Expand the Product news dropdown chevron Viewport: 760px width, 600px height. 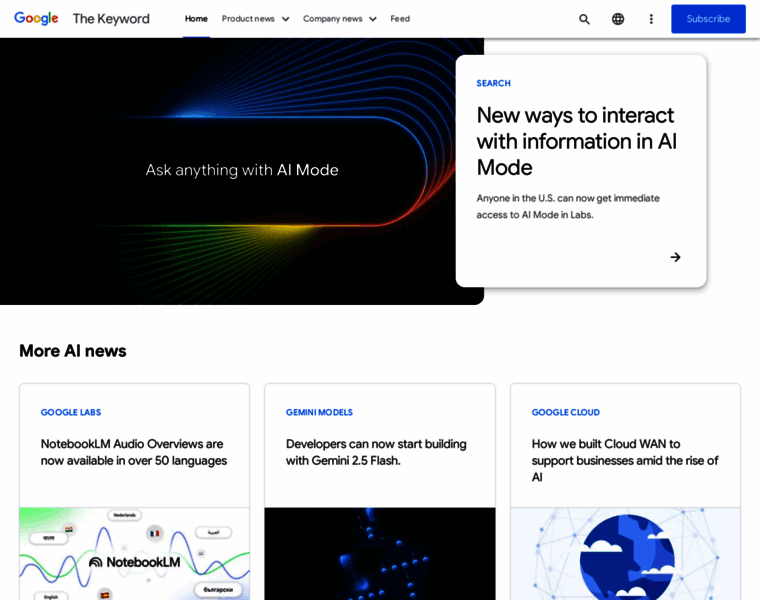click(x=285, y=19)
